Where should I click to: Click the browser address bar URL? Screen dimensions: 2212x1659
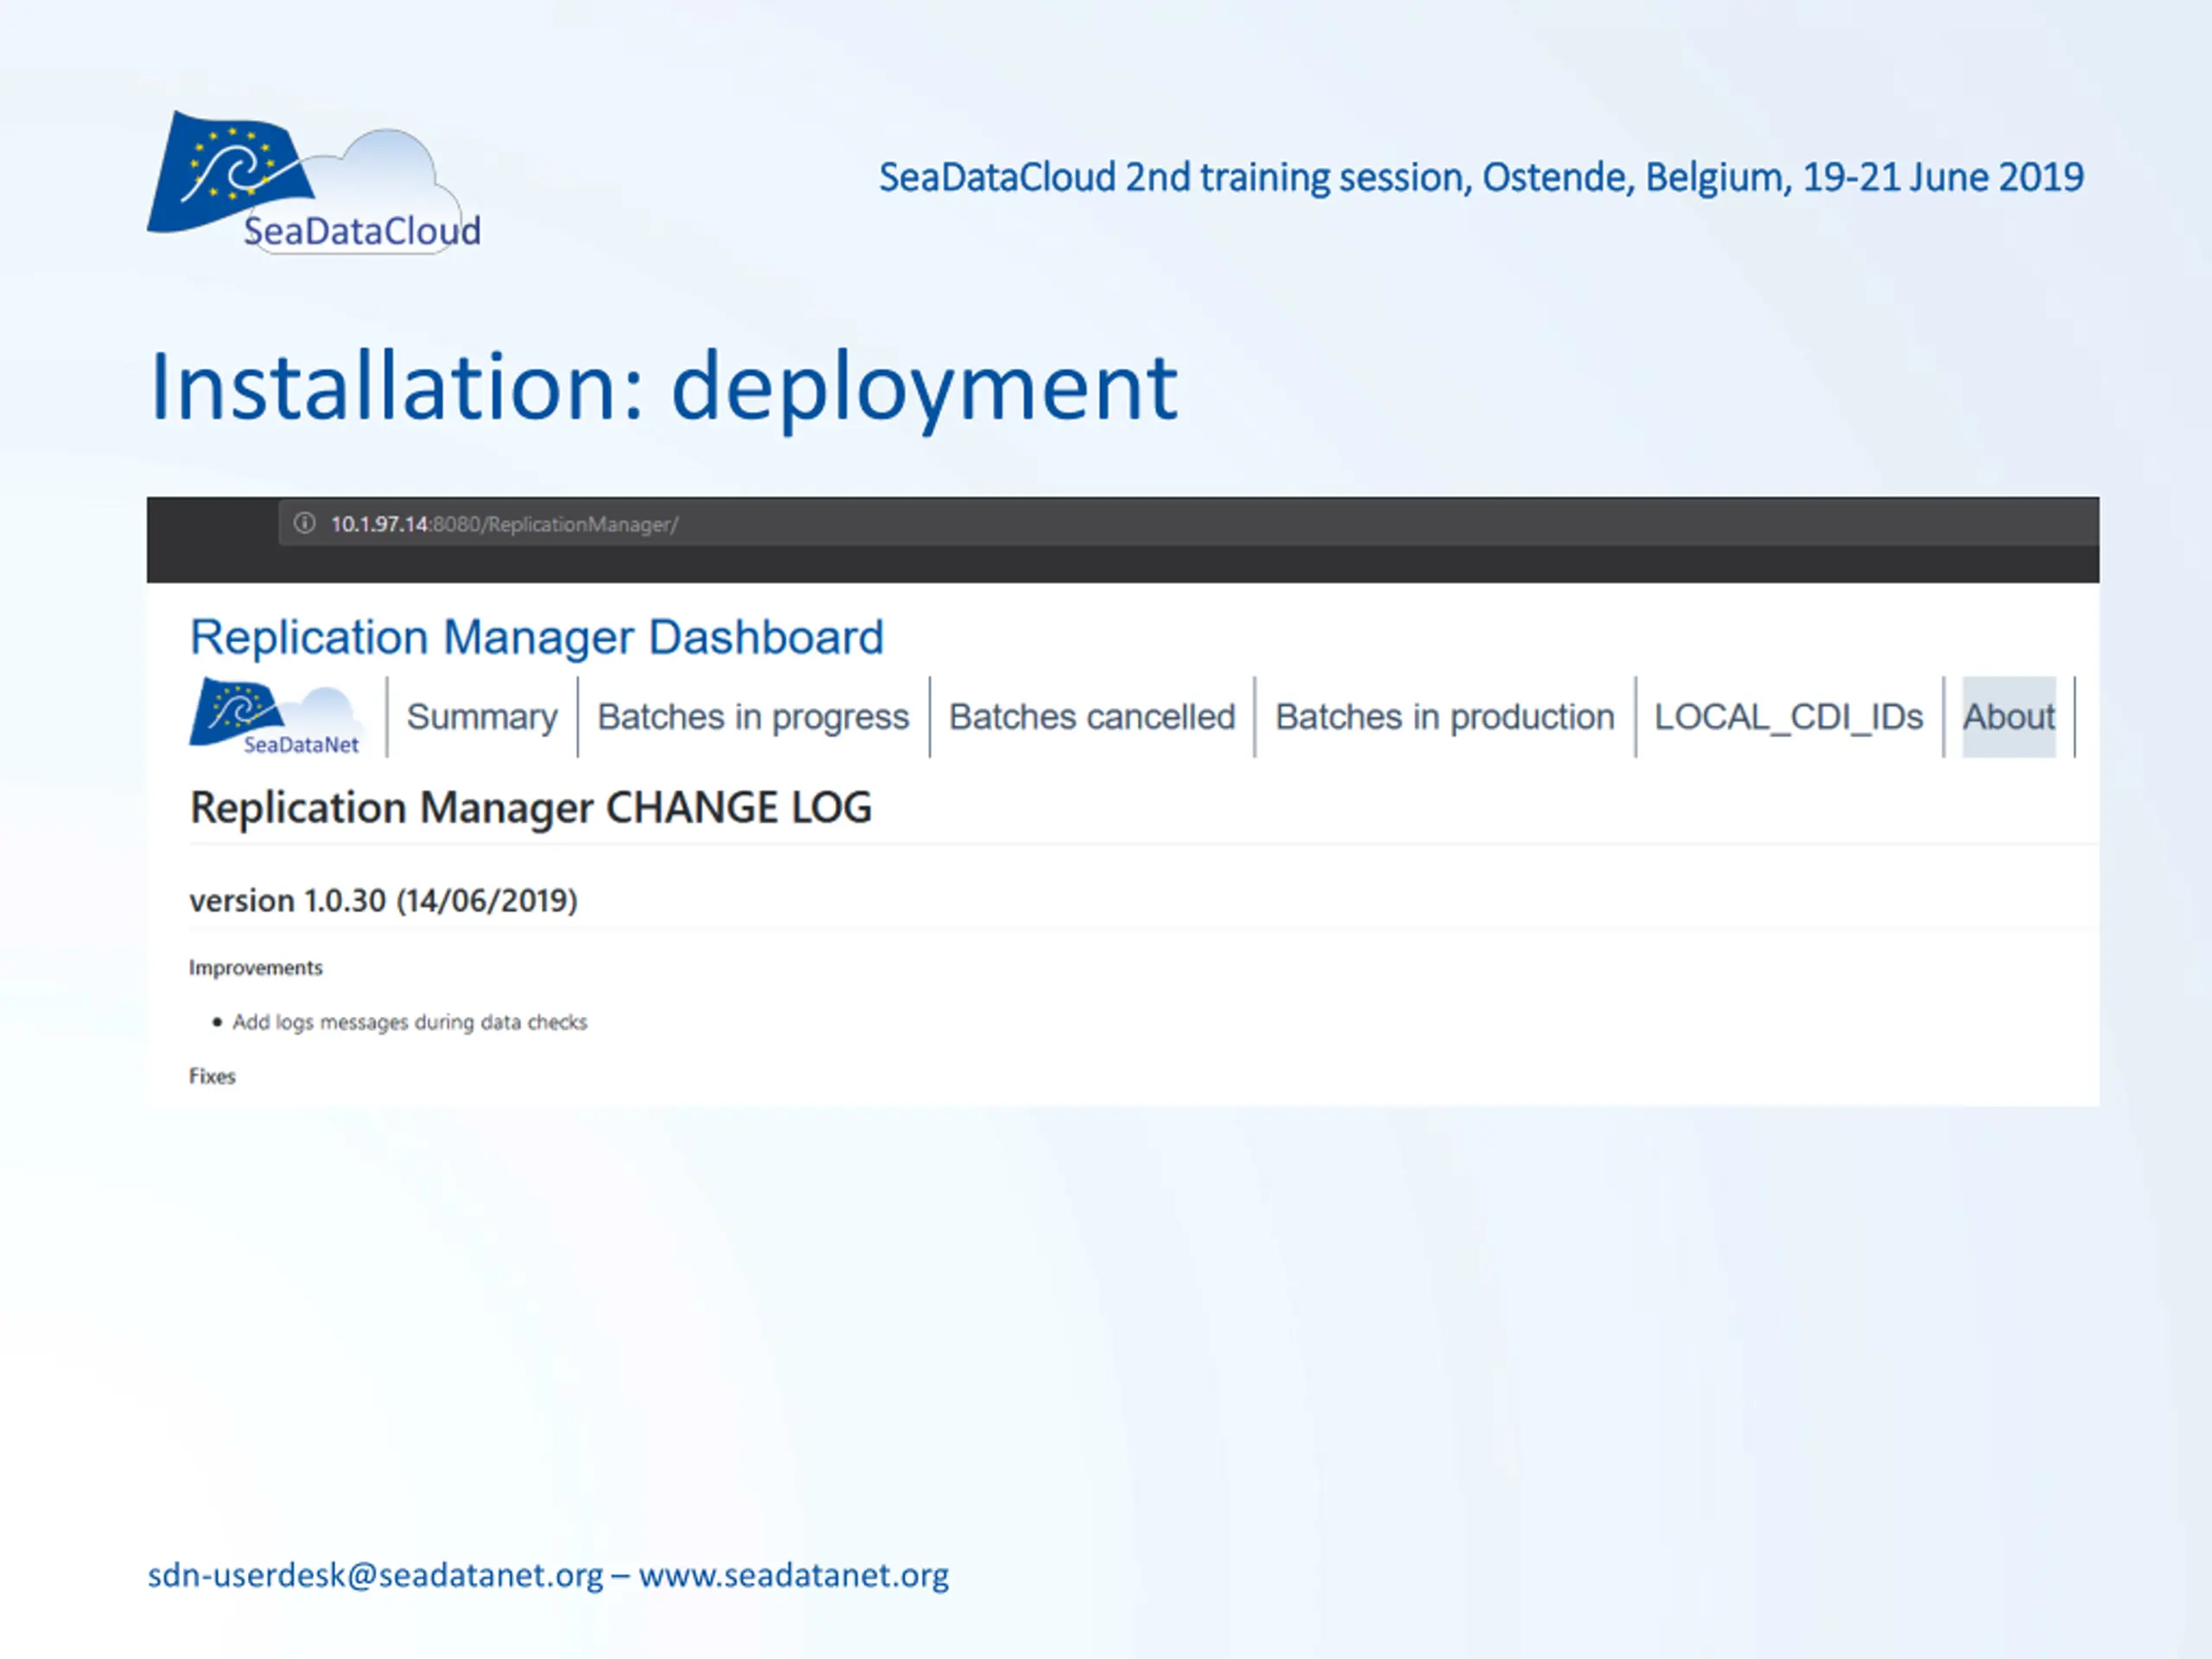coord(504,524)
